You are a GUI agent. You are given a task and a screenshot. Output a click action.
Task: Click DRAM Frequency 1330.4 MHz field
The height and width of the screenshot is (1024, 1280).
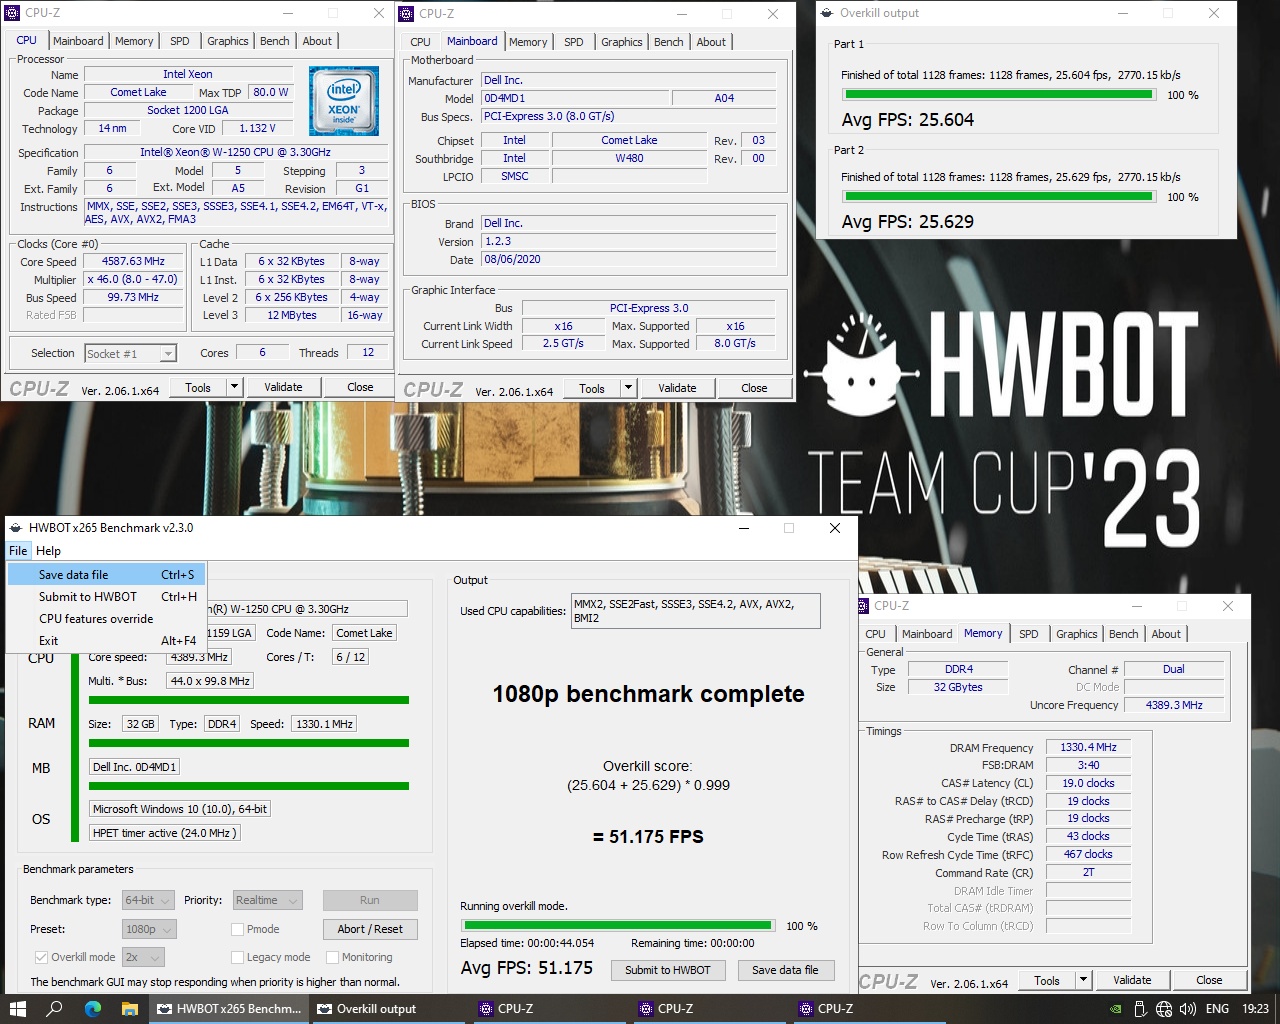pyautogui.click(x=1089, y=747)
